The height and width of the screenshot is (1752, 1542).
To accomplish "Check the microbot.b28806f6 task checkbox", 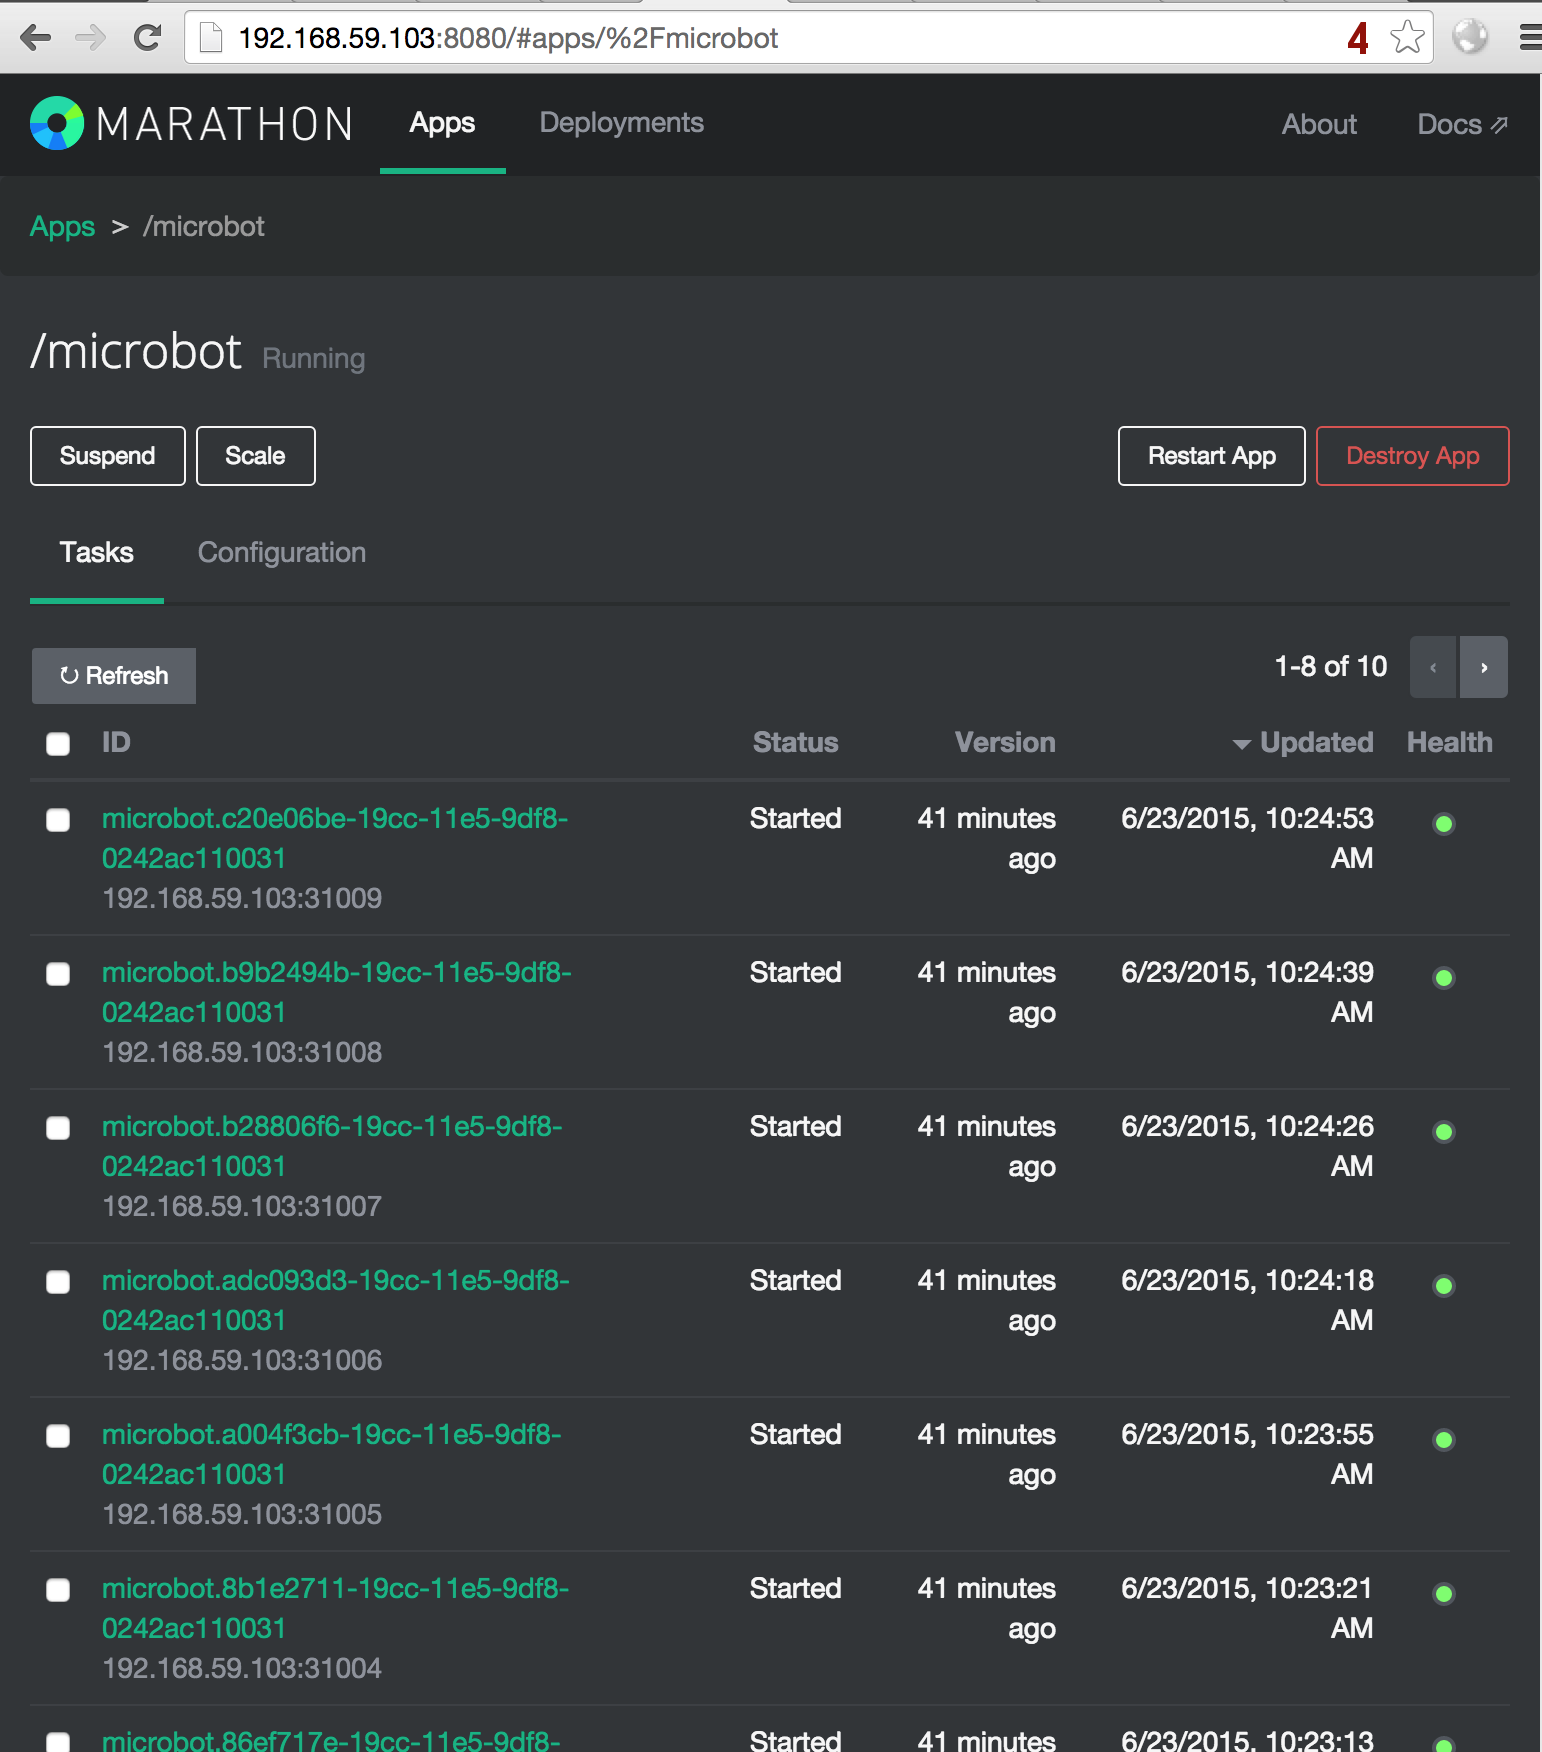I will (58, 1128).
